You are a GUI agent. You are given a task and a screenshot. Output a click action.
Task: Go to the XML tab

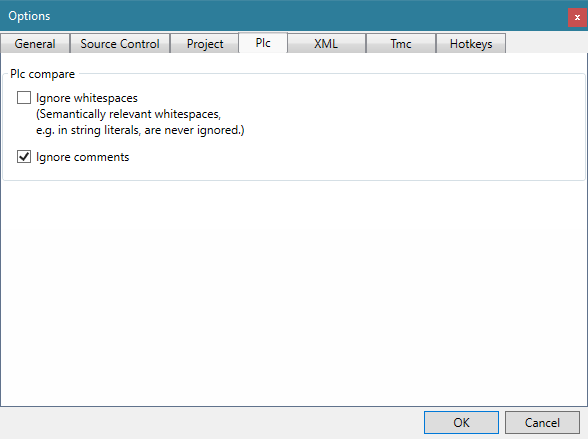click(x=326, y=43)
